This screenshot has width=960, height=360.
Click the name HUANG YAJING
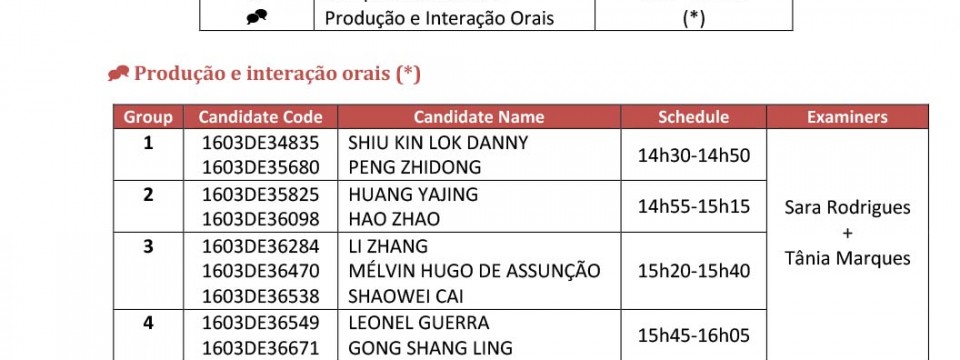tap(413, 194)
